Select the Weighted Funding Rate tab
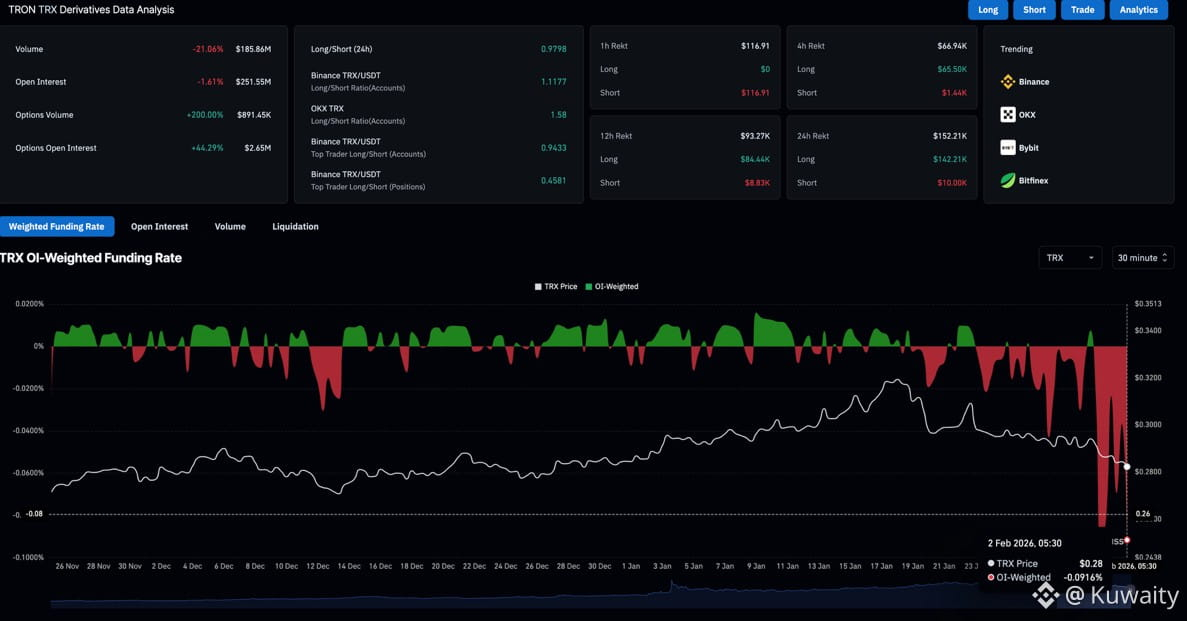Viewport: 1187px width, 621px height. 57,227
